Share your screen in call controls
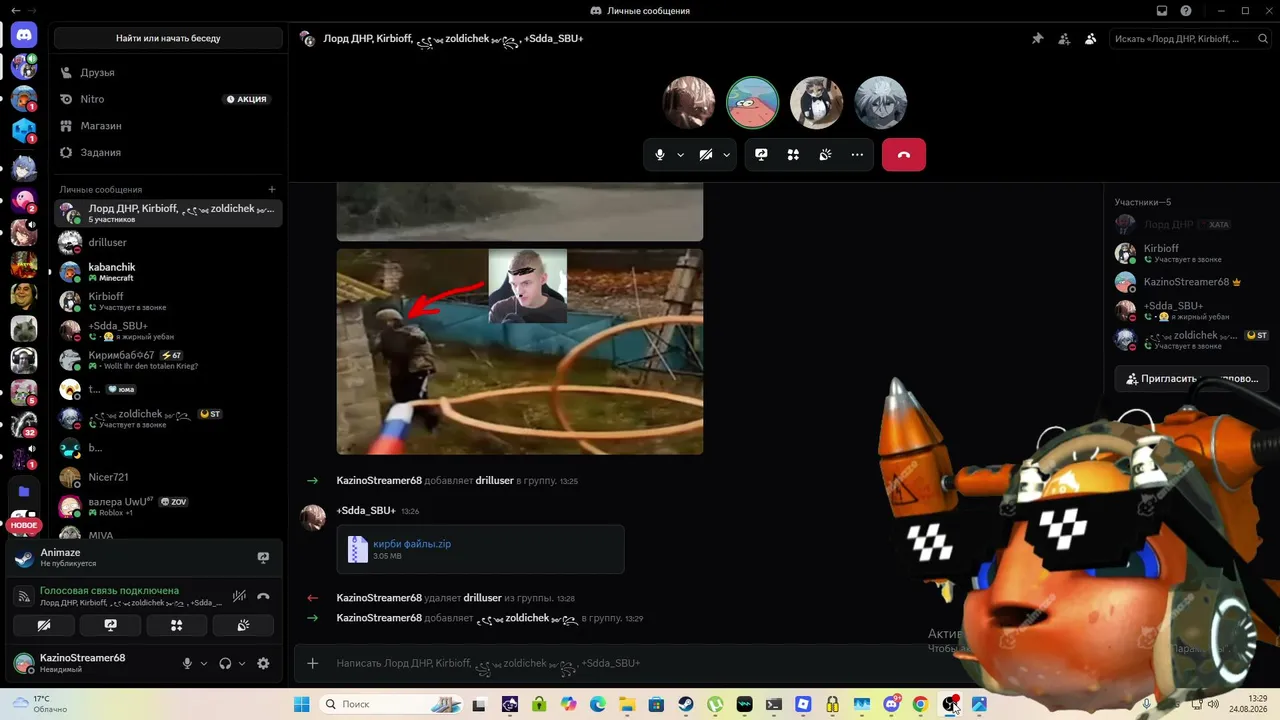This screenshot has width=1280, height=720. [x=761, y=155]
